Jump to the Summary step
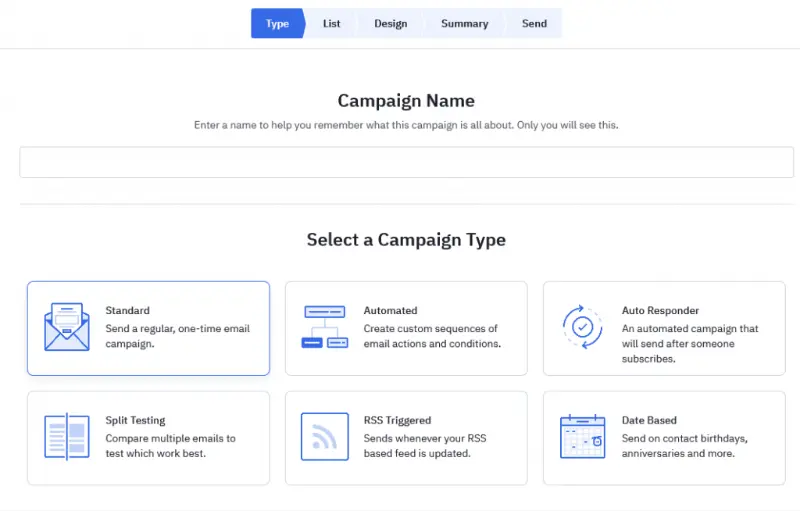The height and width of the screenshot is (511, 800). coord(464,24)
